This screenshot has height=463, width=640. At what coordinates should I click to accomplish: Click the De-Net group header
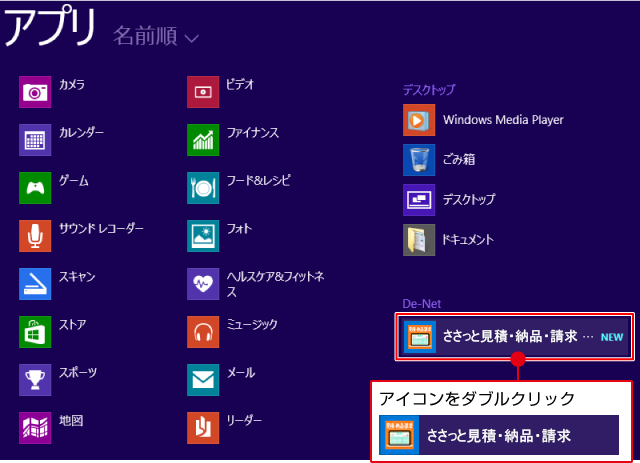point(422,304)
